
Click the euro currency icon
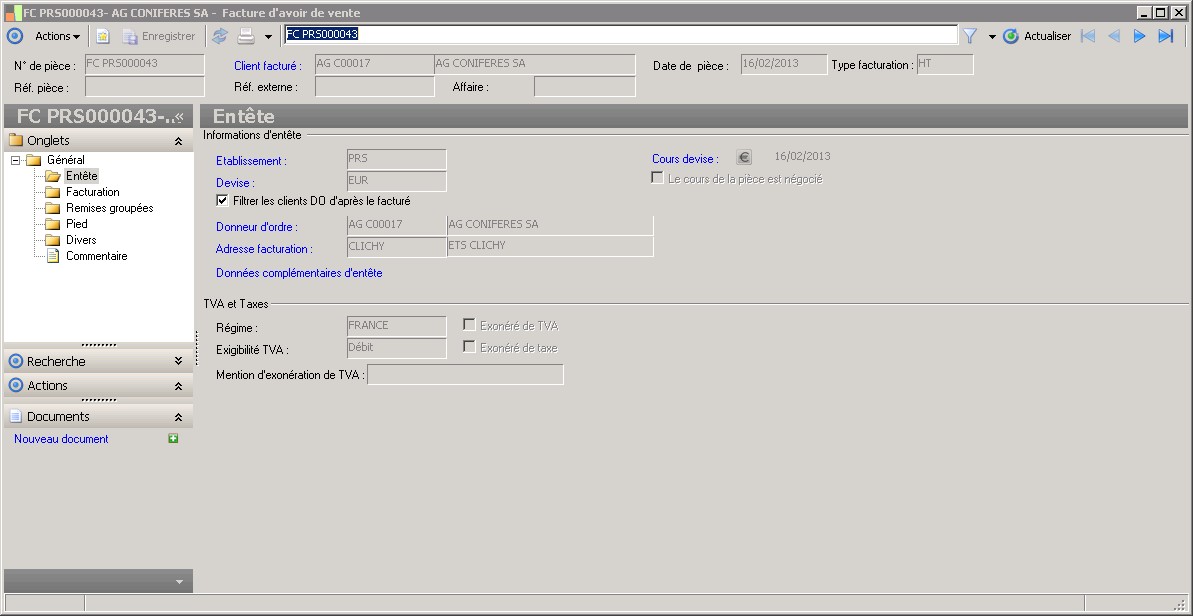tap(744, 157)
